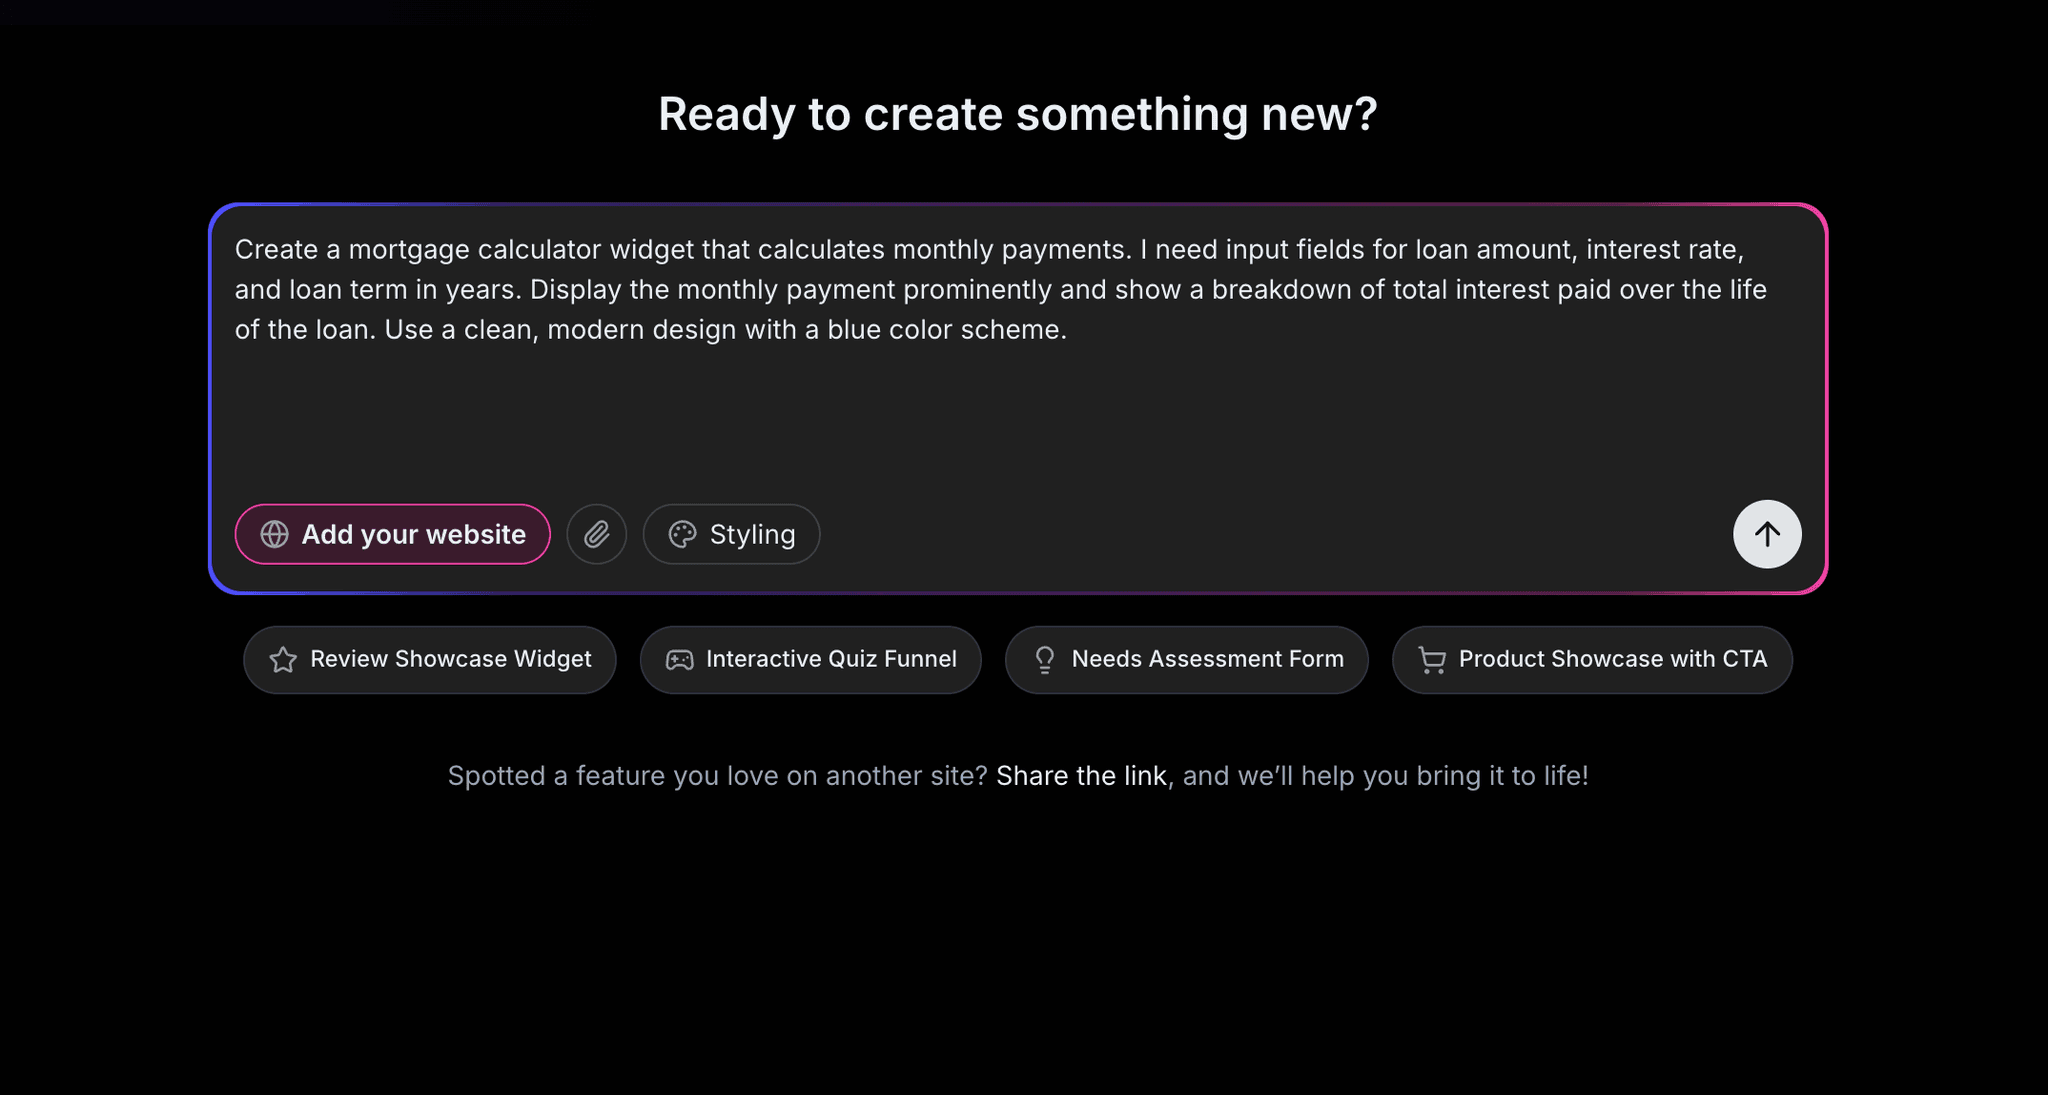
Task: Click the Ready to create something new heading
Action: click(1017, 114)
